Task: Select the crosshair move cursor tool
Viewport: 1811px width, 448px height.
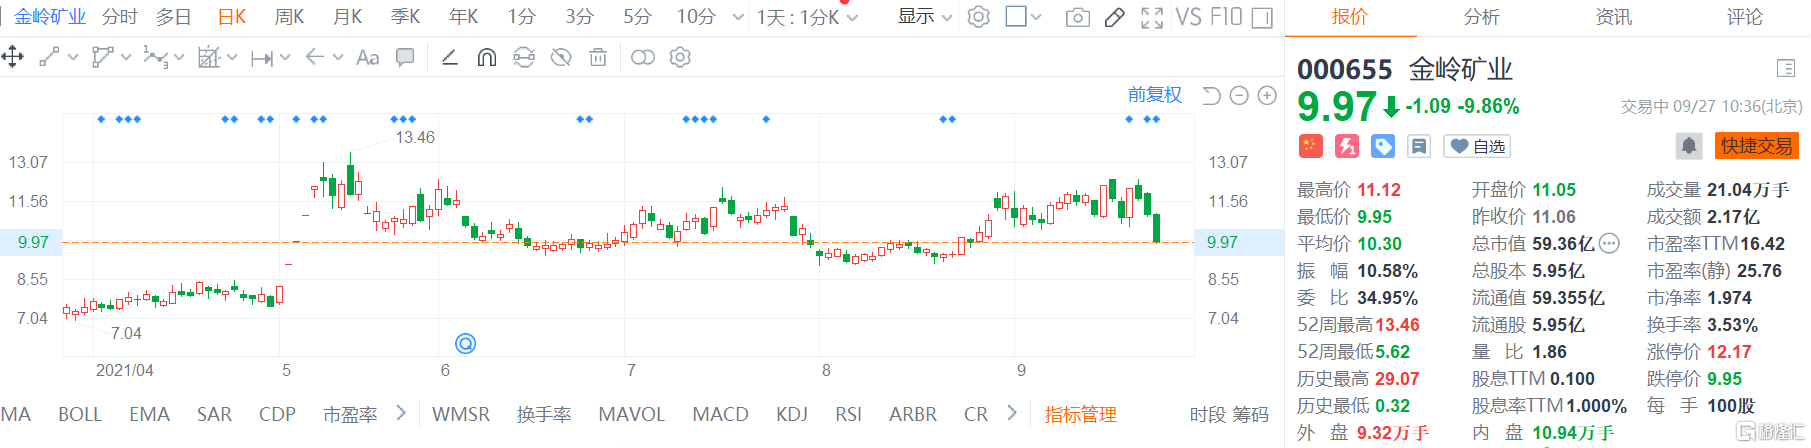Action: pos(13,58)
